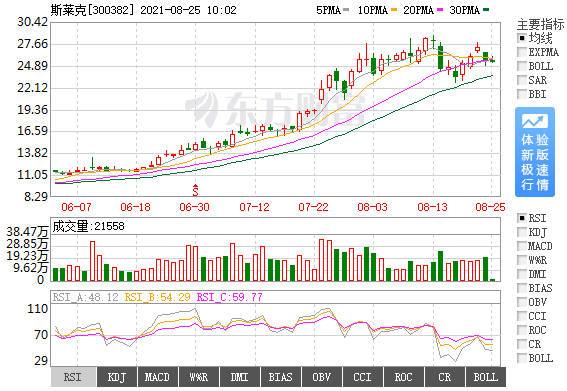Click the 06-18 date axis label
The width and height of the screenshot is (567, 391).
click(x=136, y=207)
